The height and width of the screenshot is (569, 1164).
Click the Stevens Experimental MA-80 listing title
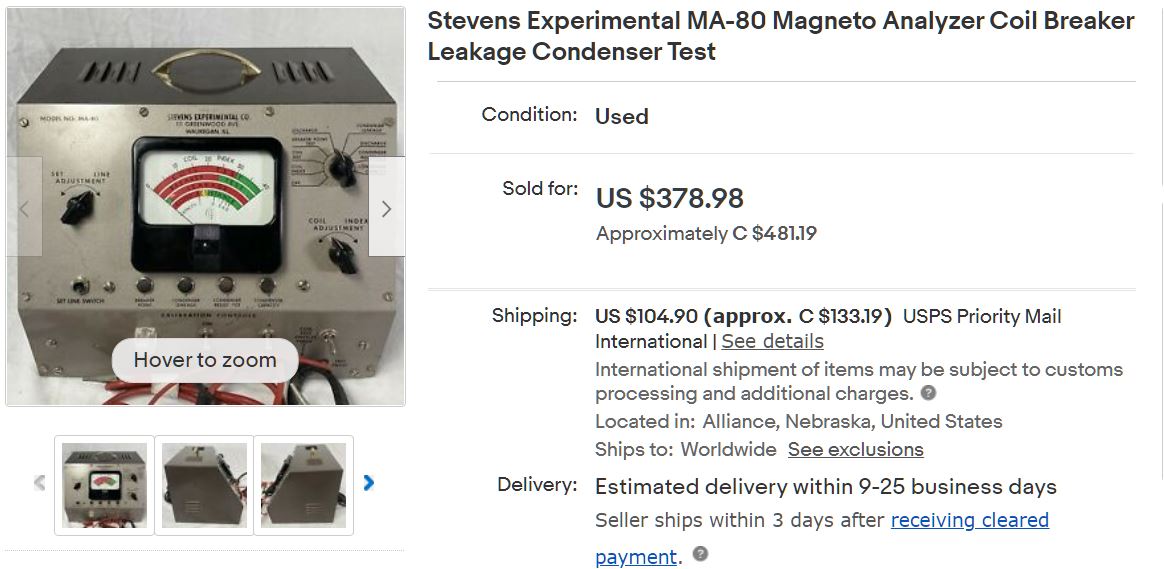780,36
